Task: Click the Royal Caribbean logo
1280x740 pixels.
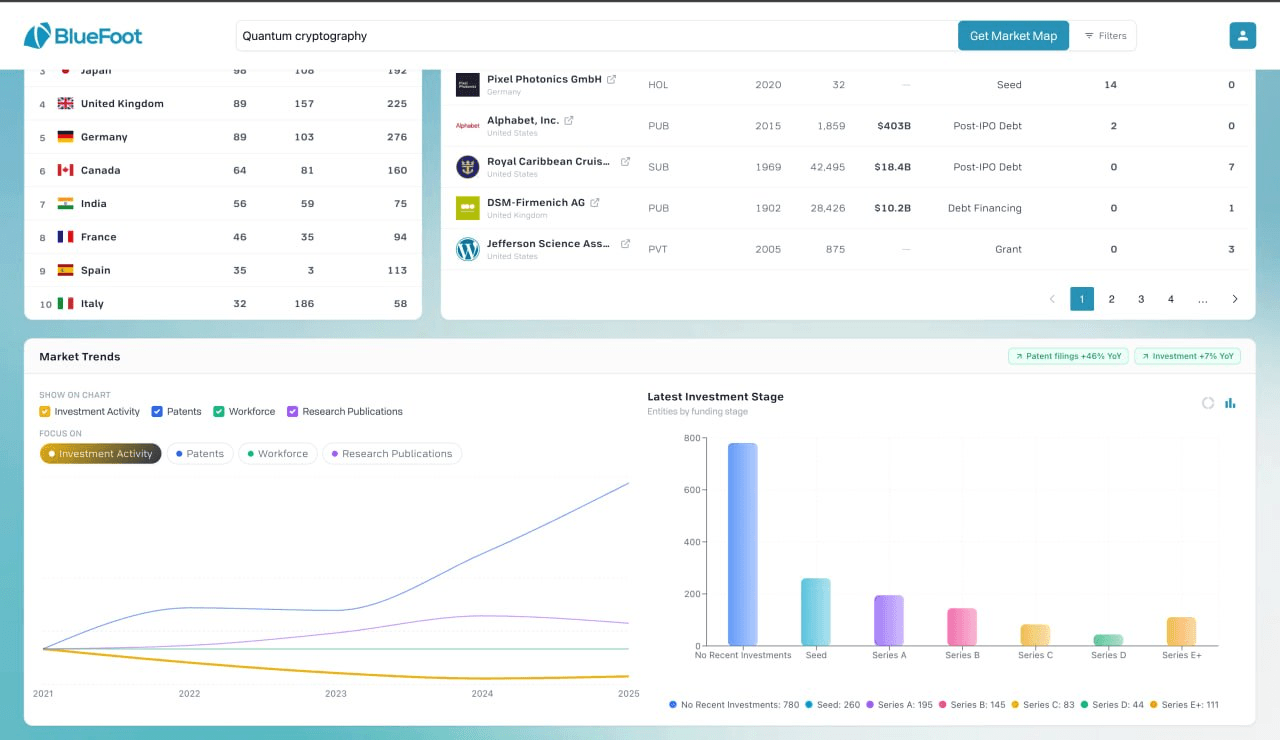Action: 468,167
